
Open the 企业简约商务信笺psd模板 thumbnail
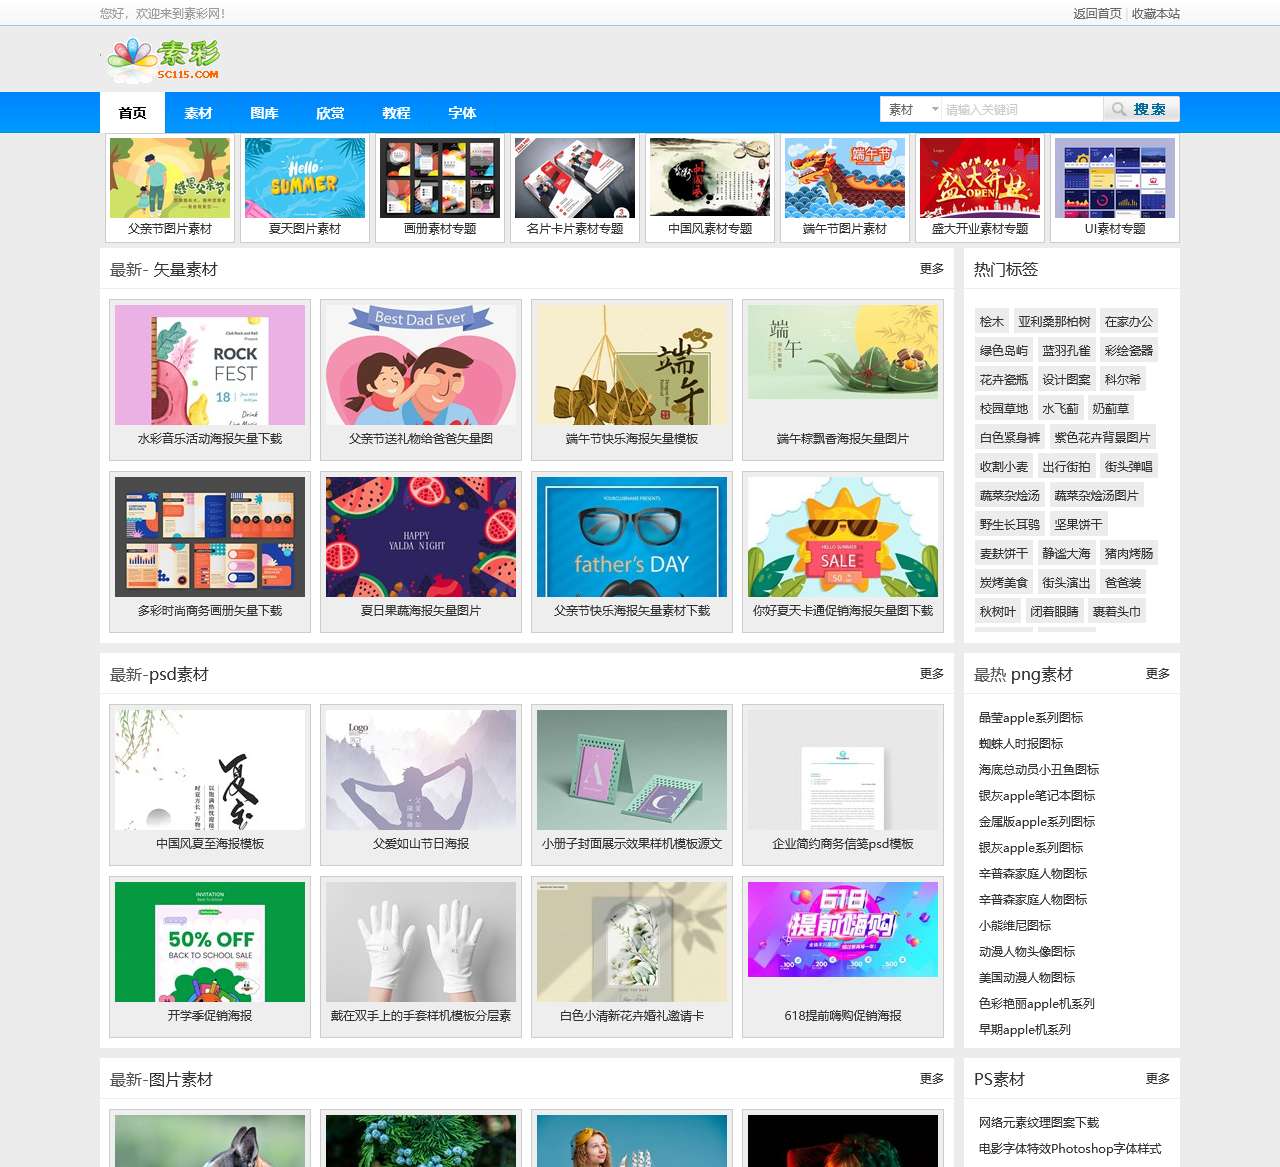pos(843,770)
